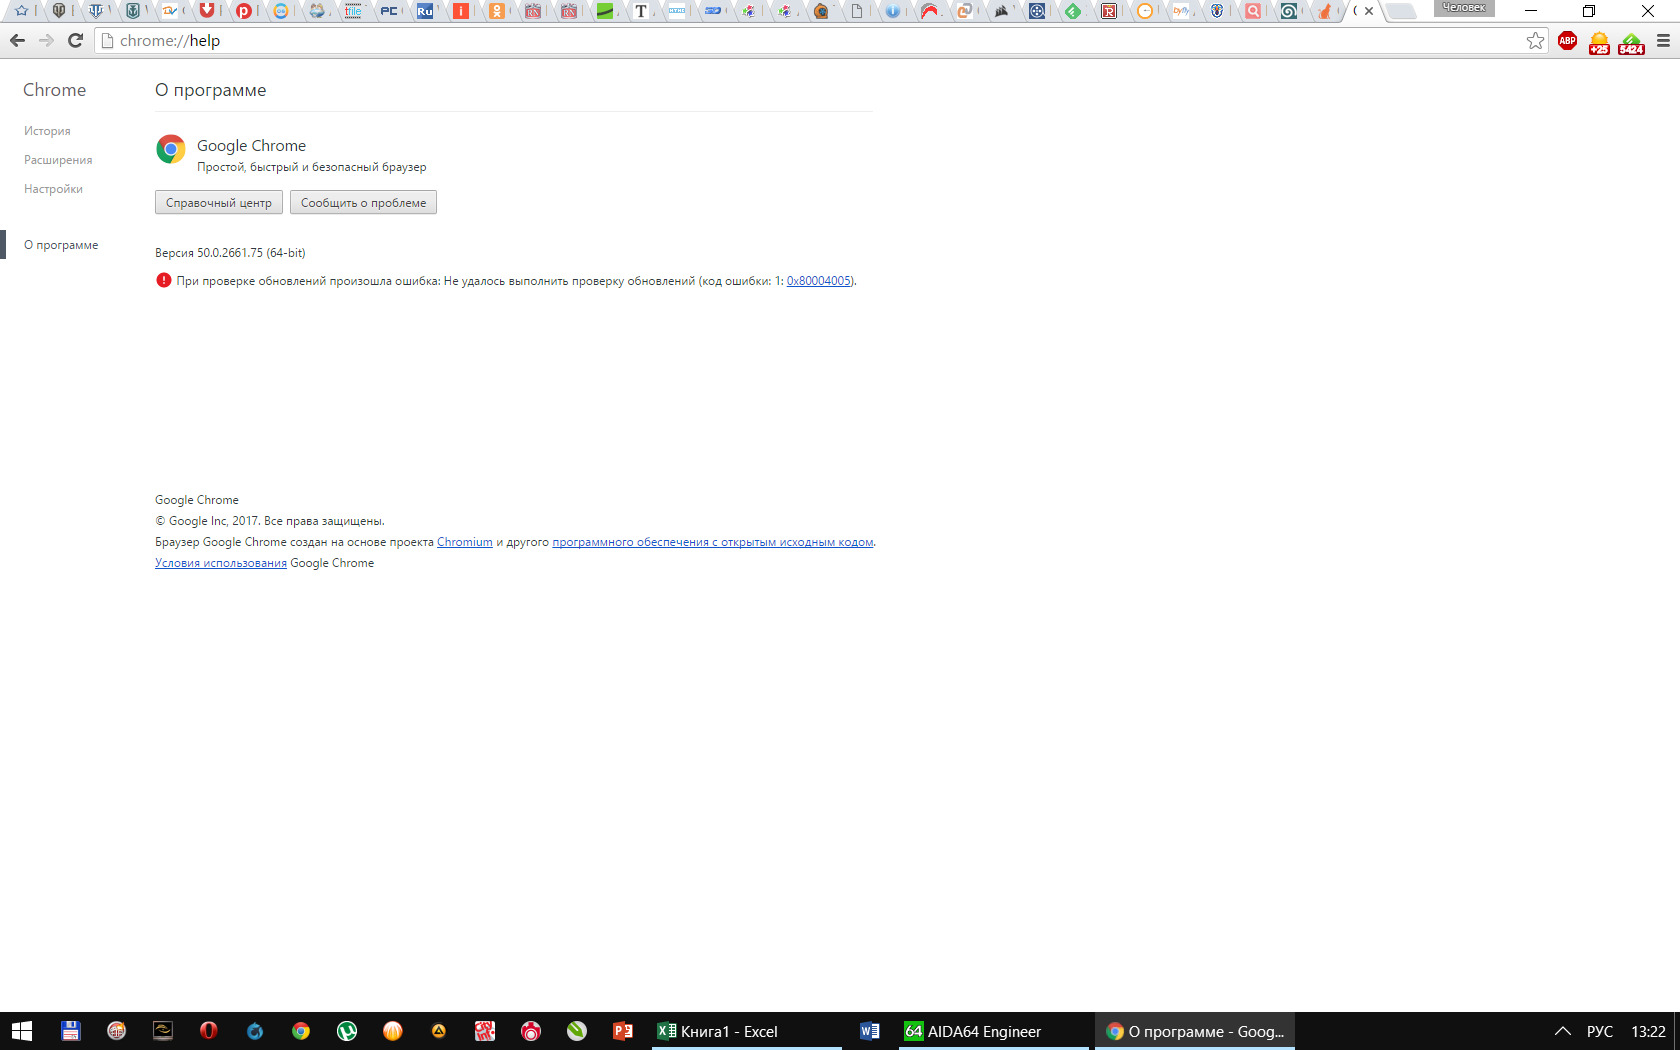Switch to the Odnoklassniki tab
The image size is (1680, 1050).
pyautogui.click(x=497, y=11)
